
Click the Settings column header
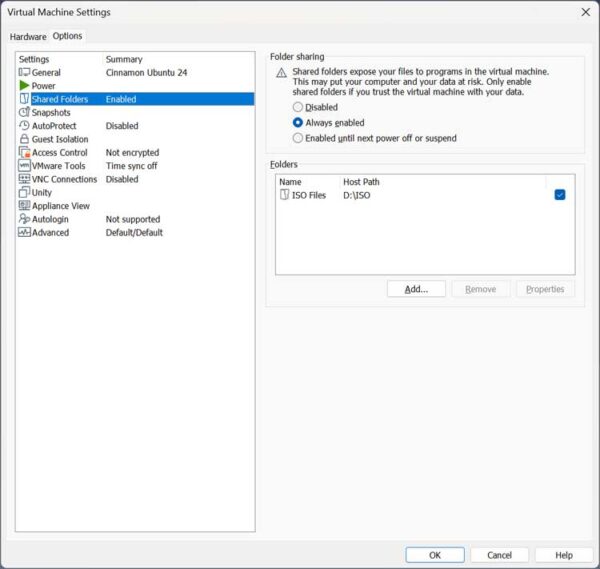34,59
